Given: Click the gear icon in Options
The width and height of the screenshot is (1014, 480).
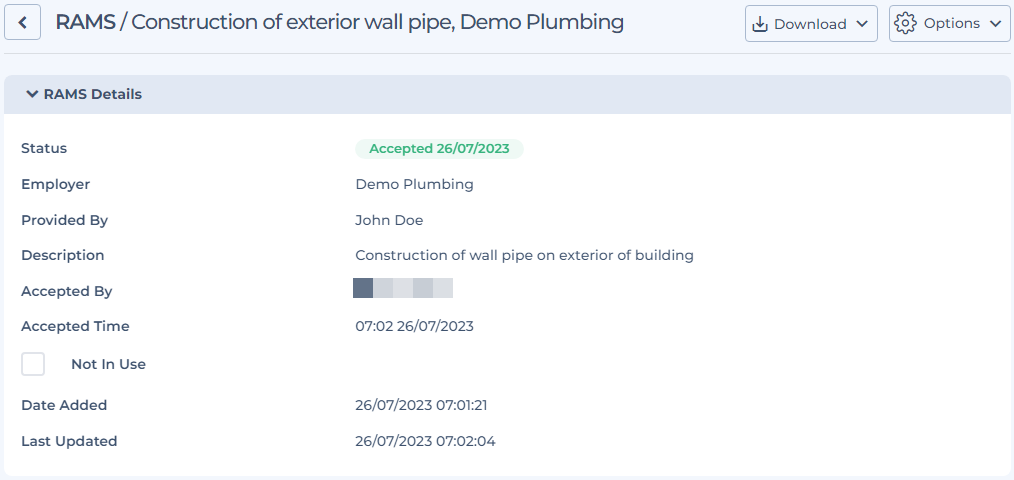Looking at the screenshot, I should tap(905, 23).
